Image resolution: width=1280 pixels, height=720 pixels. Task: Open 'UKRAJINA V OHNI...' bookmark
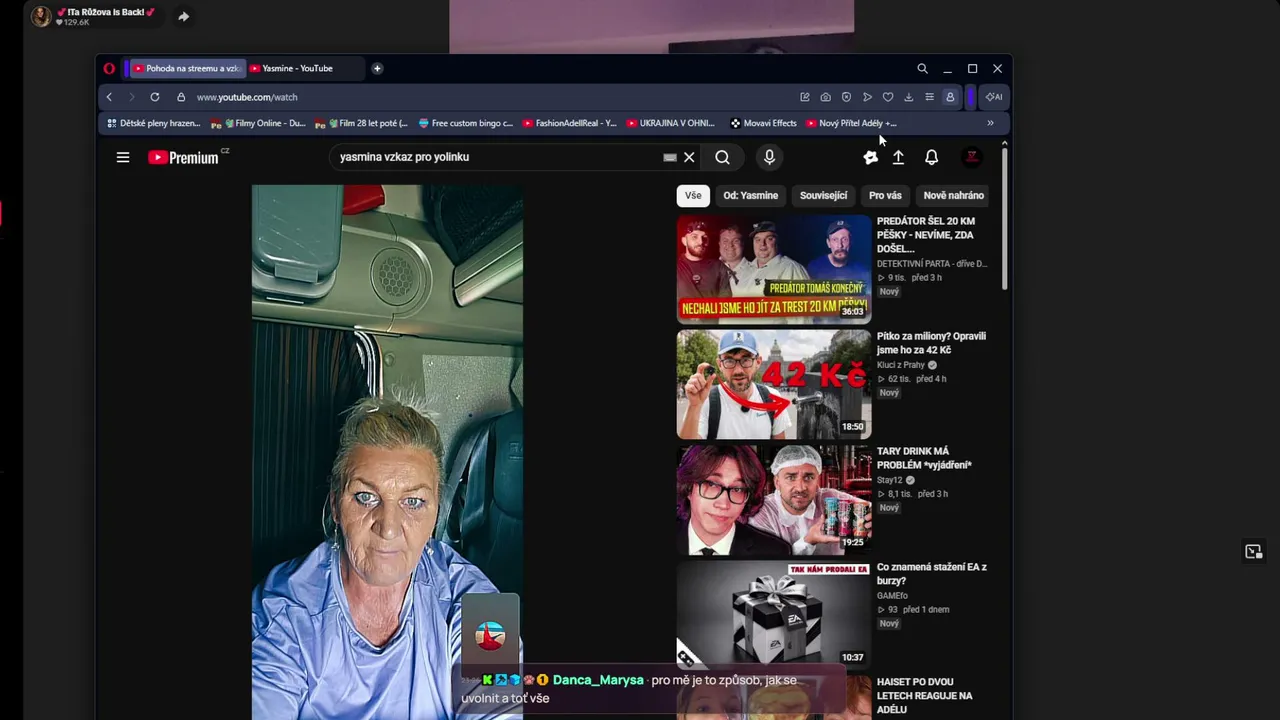pyautogui.click(x=671, y=123)
